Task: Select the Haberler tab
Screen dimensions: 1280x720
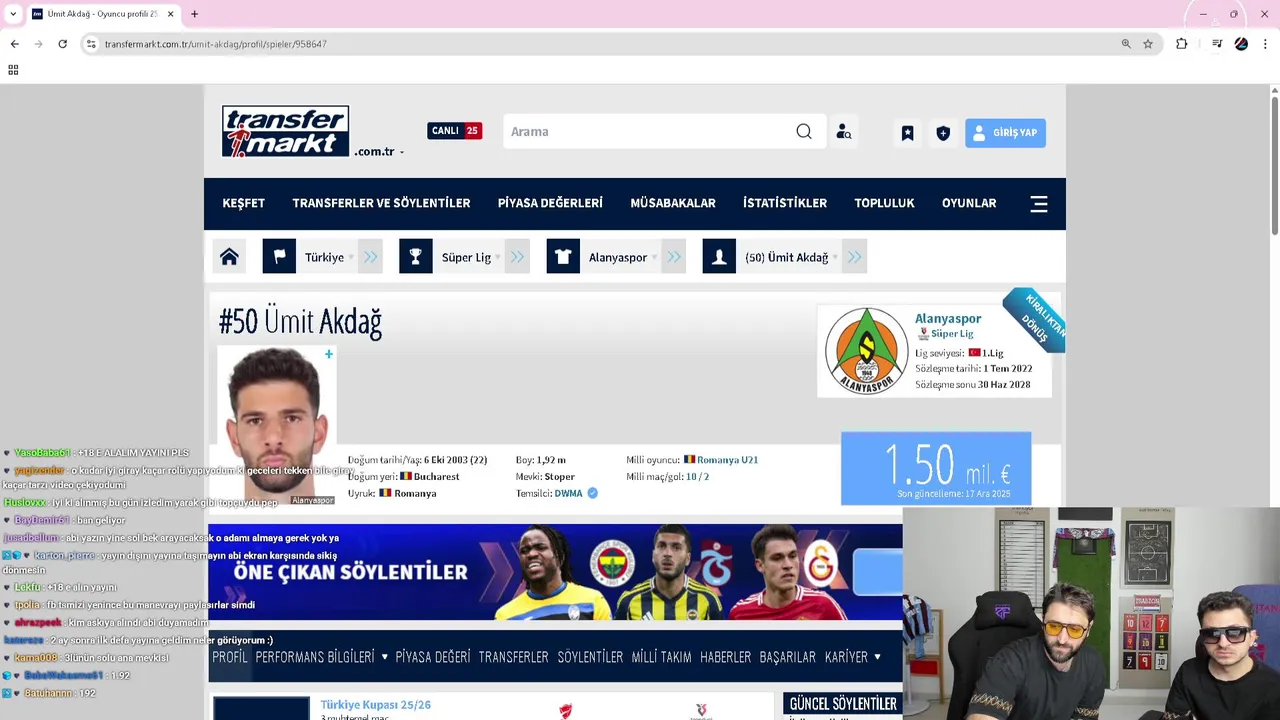Action: (x=725, y=657)
